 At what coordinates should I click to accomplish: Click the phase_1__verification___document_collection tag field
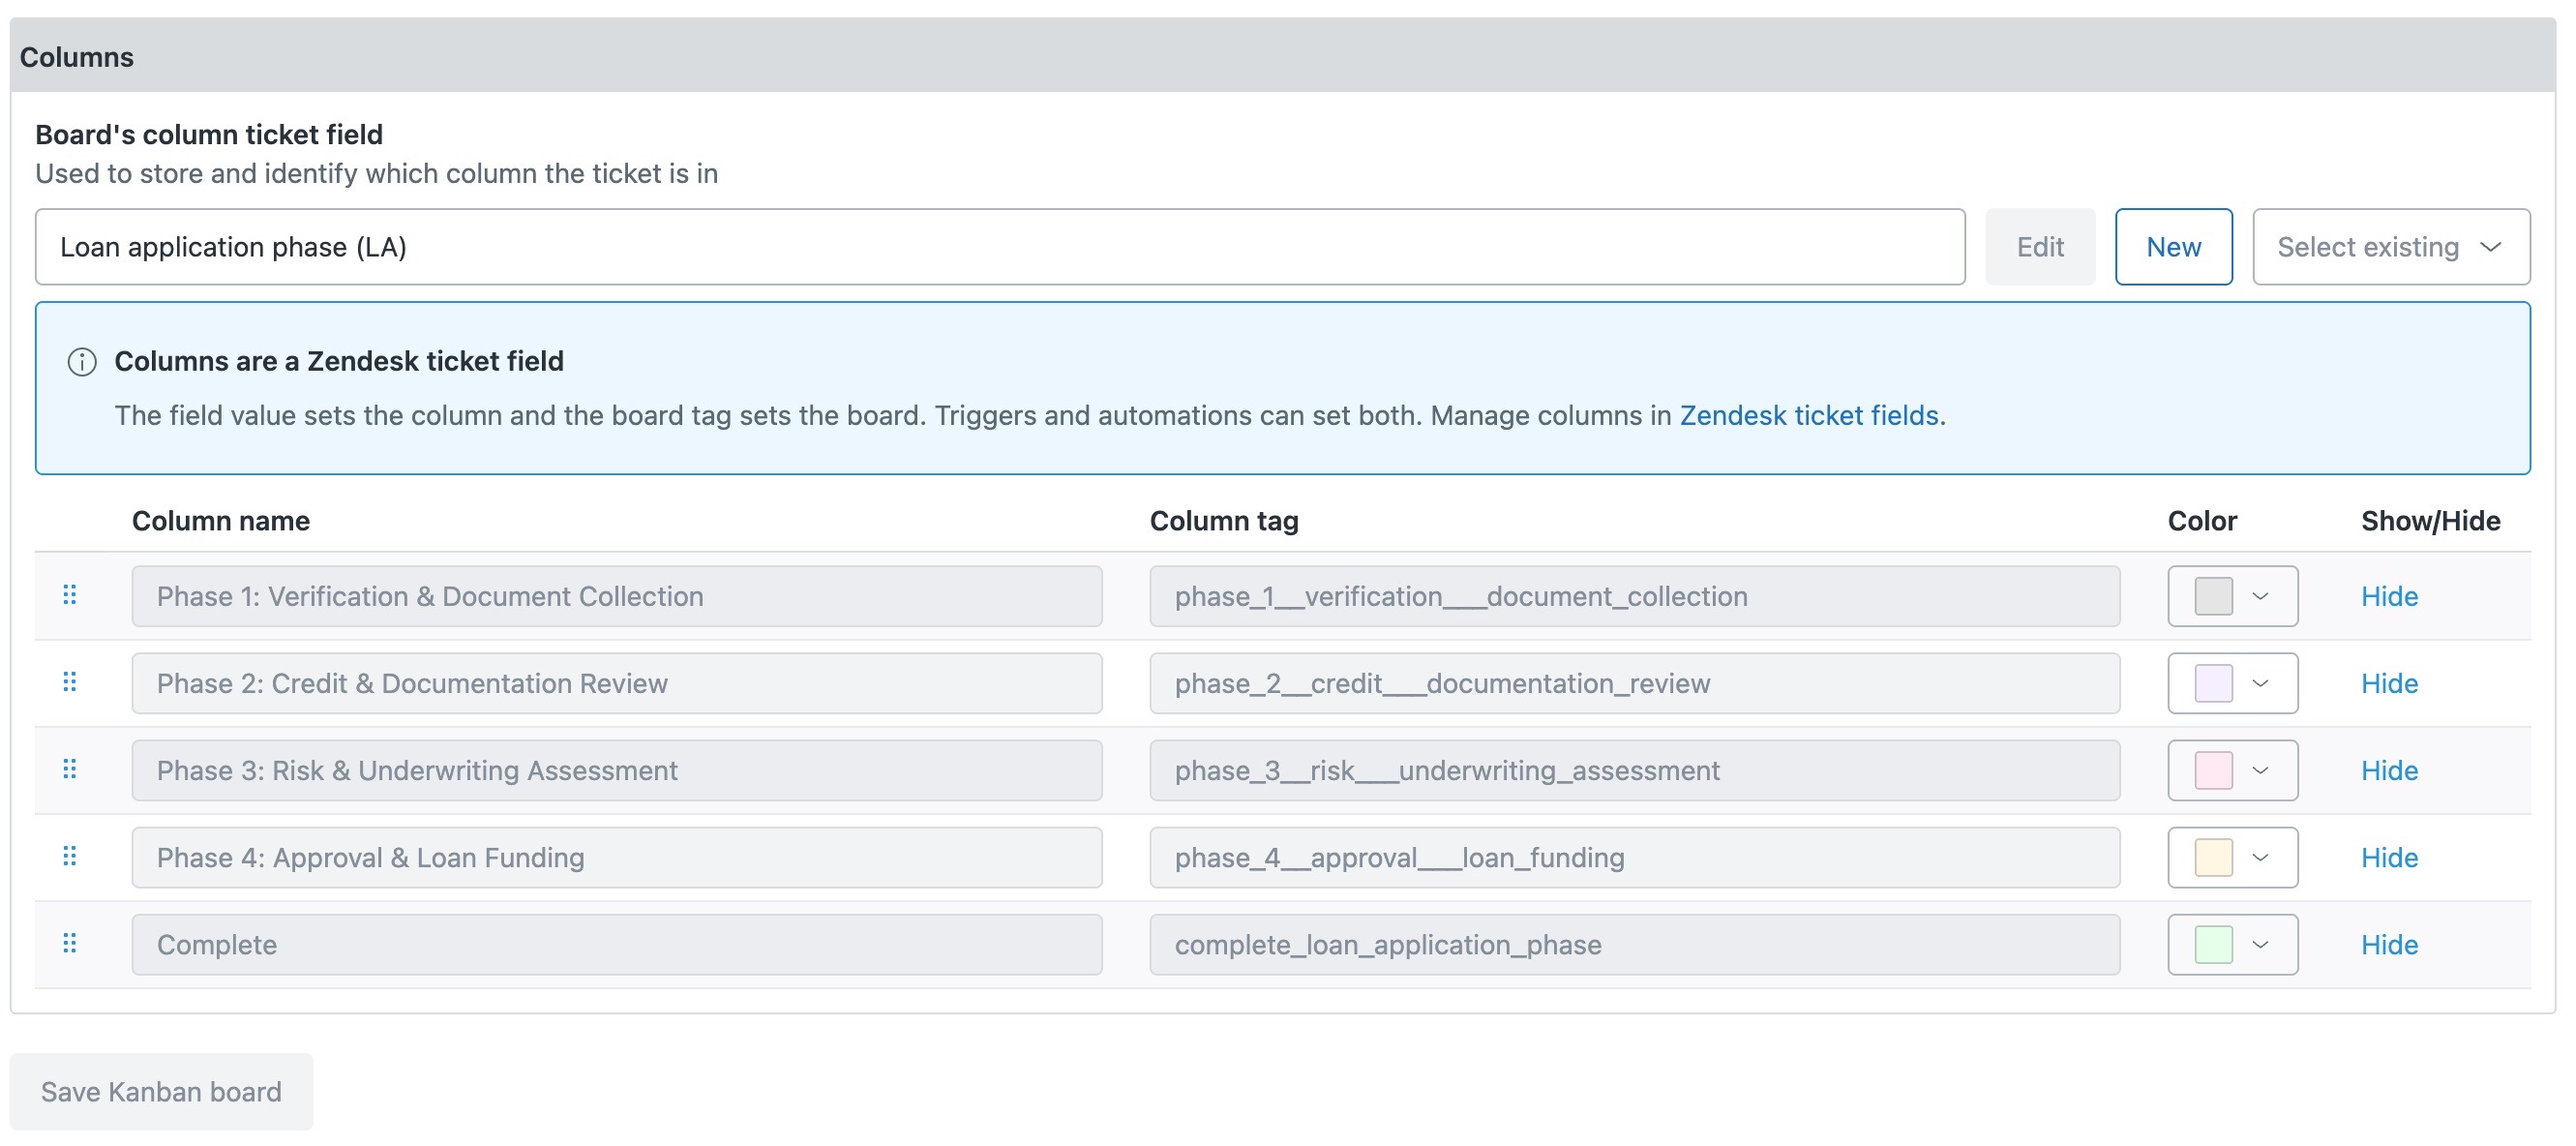click(1634, 596)
